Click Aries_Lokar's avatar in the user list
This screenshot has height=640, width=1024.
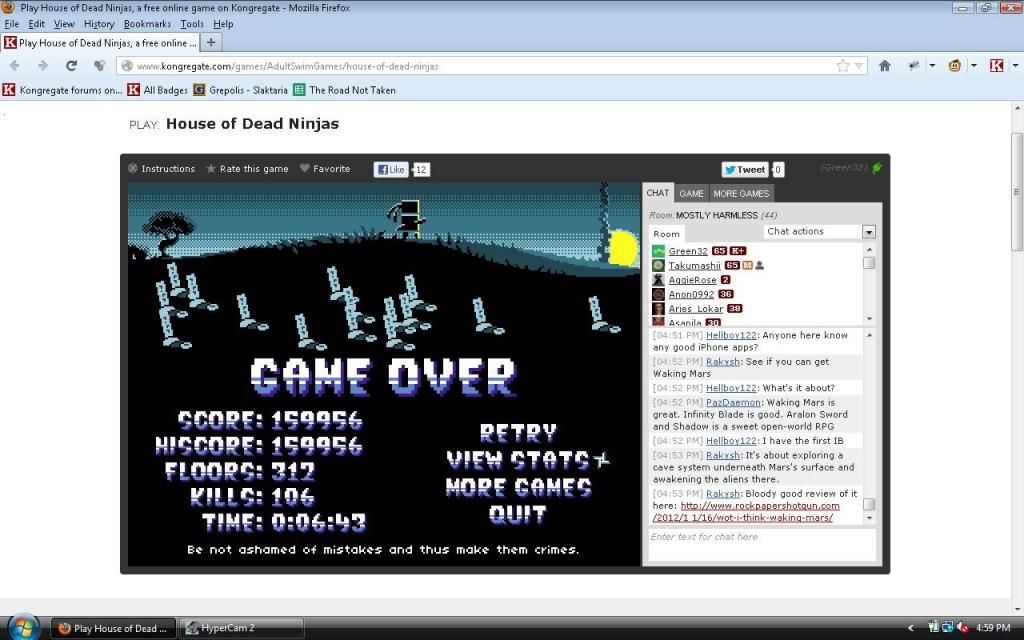[x=658, y=308]
